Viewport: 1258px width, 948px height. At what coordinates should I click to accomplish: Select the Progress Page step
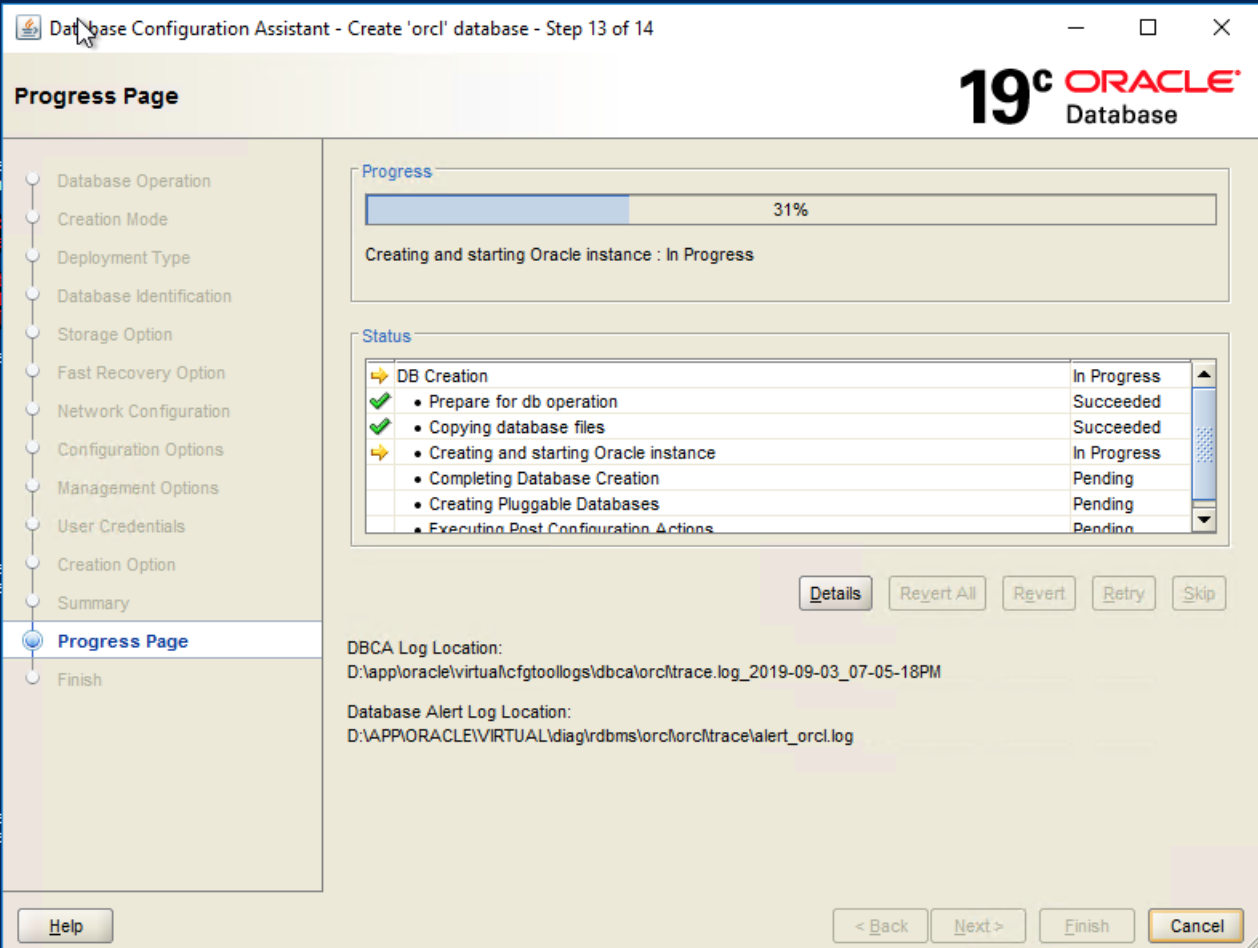point(123,641)
